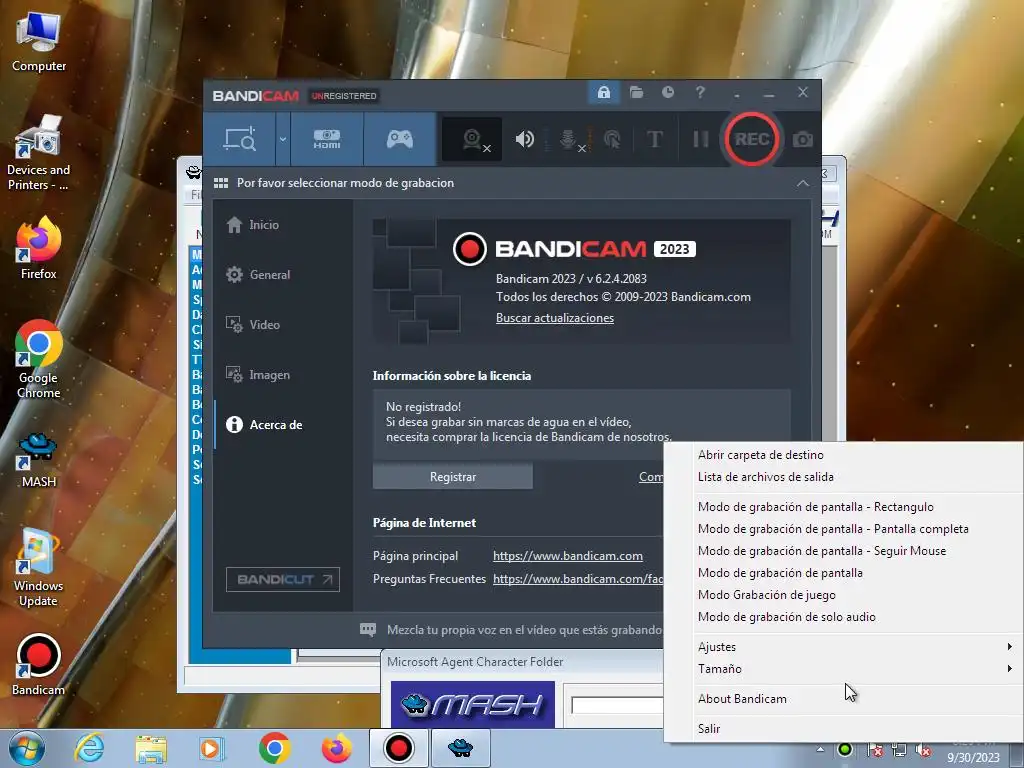Image resolution: width=1024 pixels, height=768 pixels.
Task: Toggle the text overlay T icon
Action: [654, 139]
